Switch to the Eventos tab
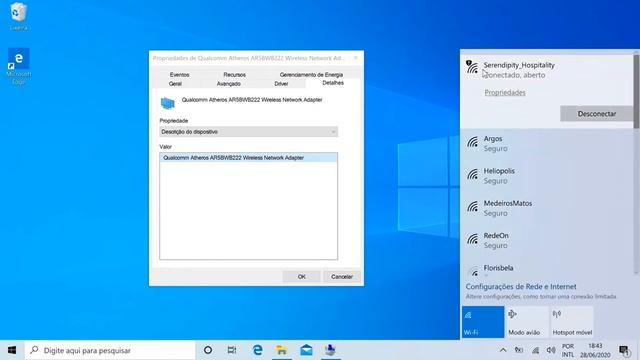This screenshot has width=640, height=360. point(180,75)
